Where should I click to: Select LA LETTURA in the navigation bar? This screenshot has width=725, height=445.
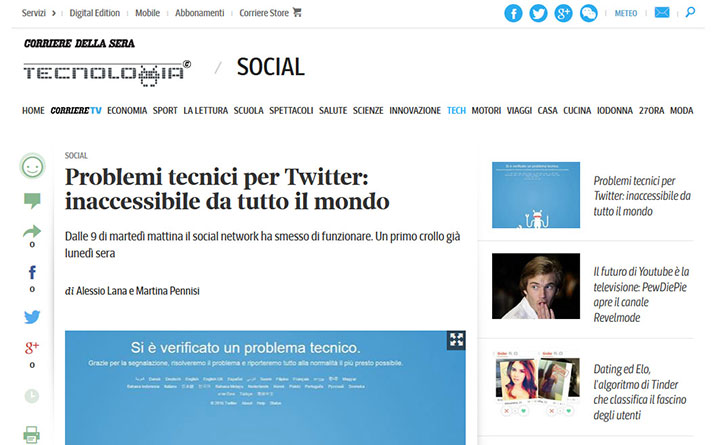[205, 111]
